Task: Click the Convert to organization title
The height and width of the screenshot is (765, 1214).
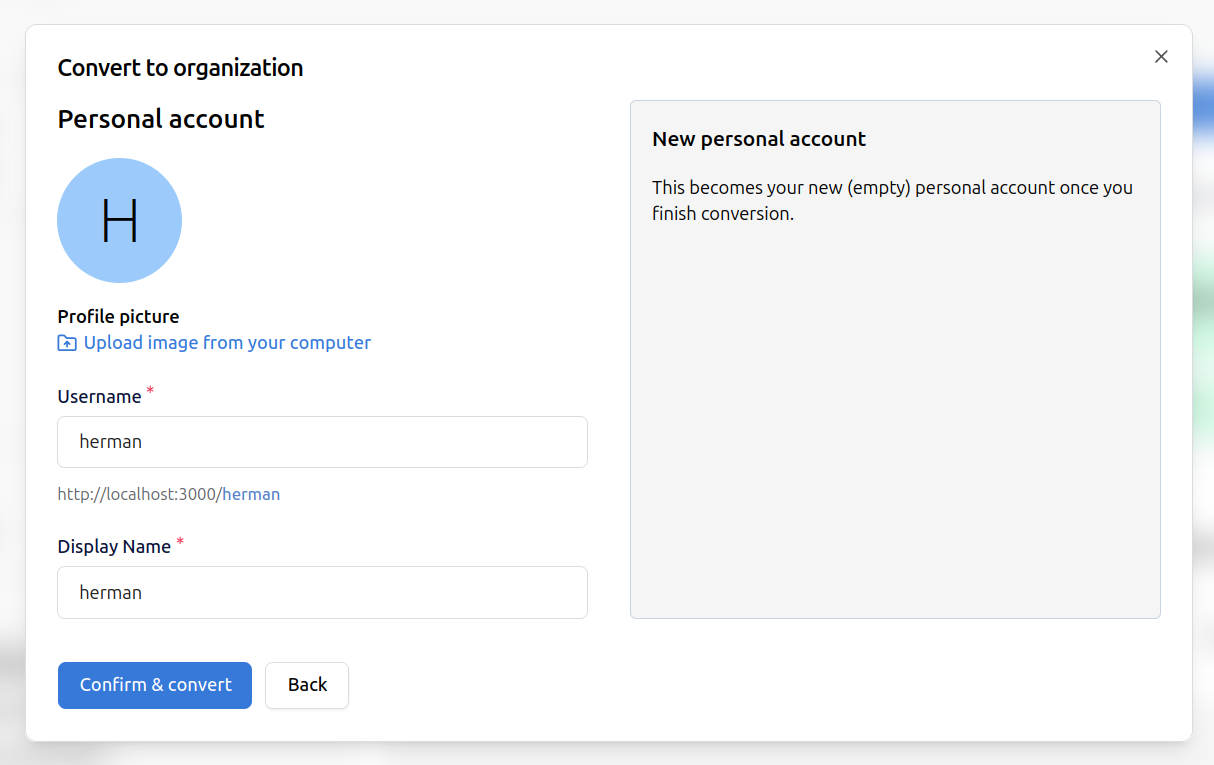Action: [x=180, y=68]
